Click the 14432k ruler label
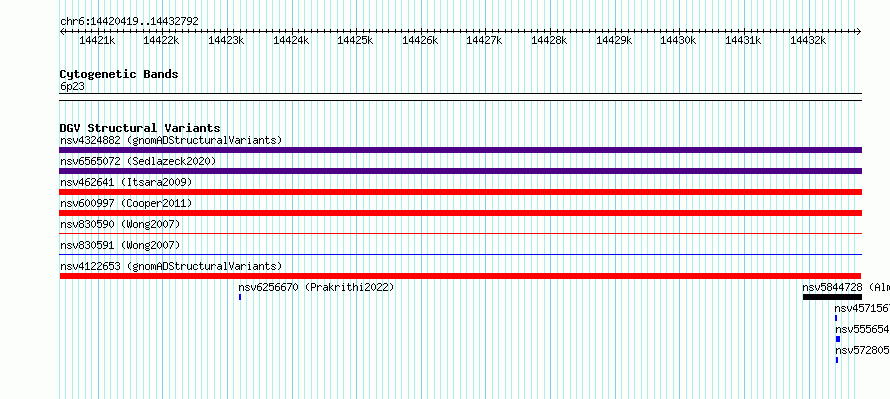Viewport: 890px width, 399px height. pos(808,40)
